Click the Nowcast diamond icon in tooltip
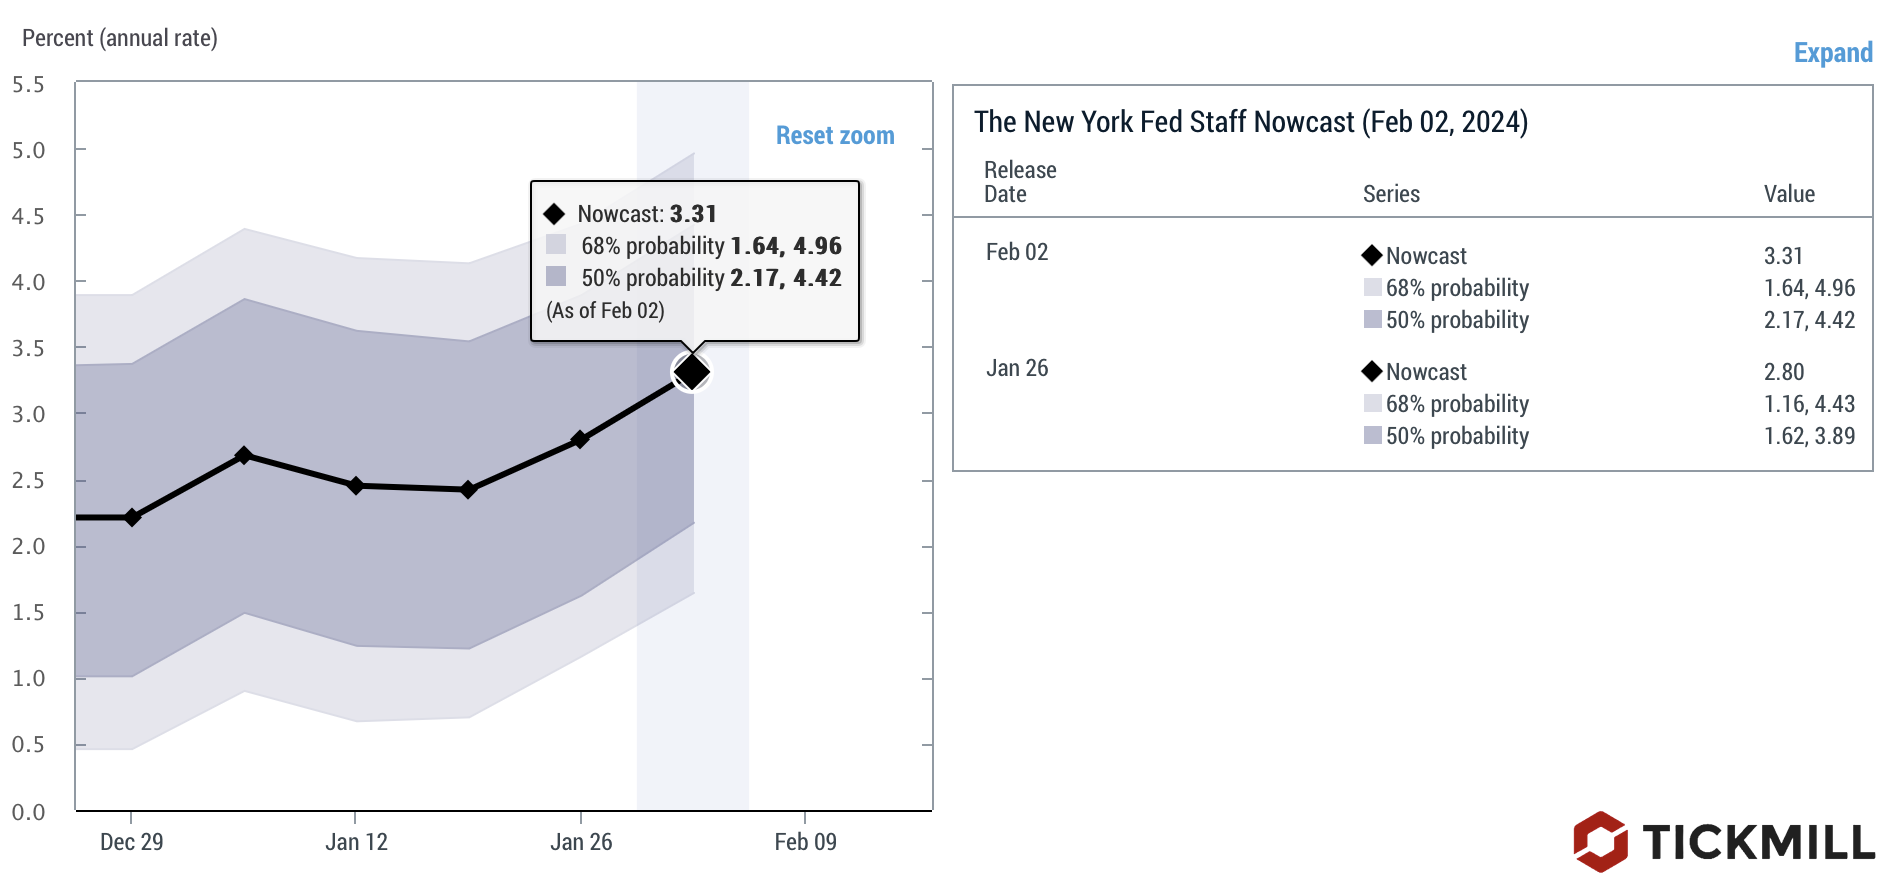Screen dimensions: 1894x888 click(x=554, y=214)
